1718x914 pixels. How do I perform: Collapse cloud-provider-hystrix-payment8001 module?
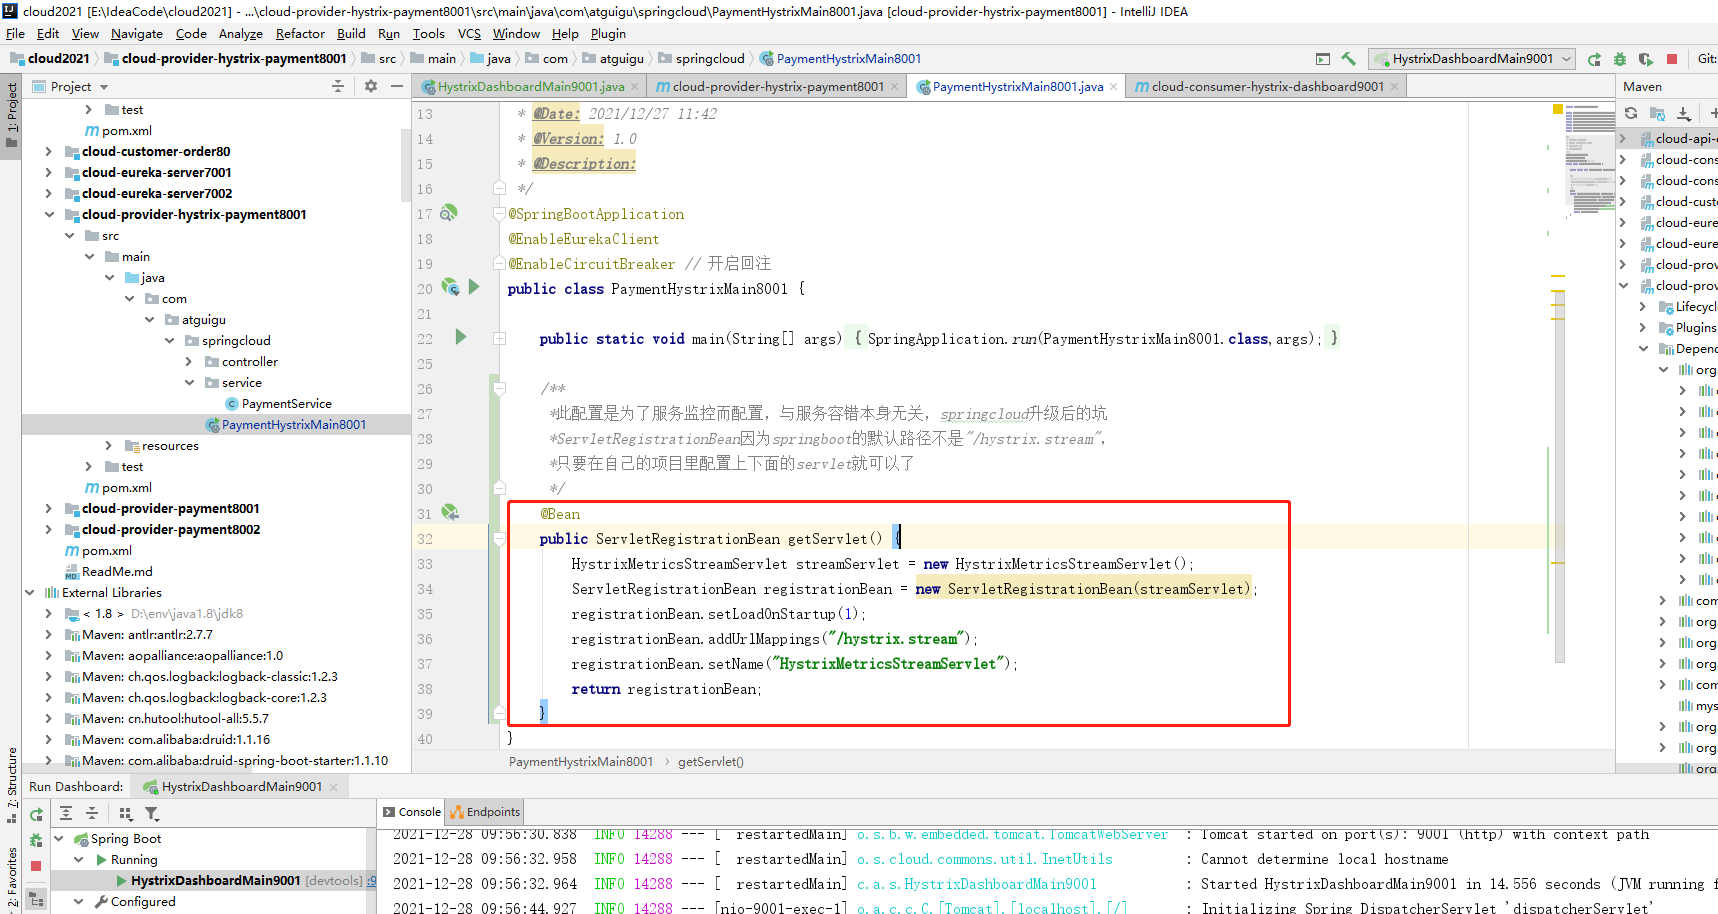(x=48, y=214)
